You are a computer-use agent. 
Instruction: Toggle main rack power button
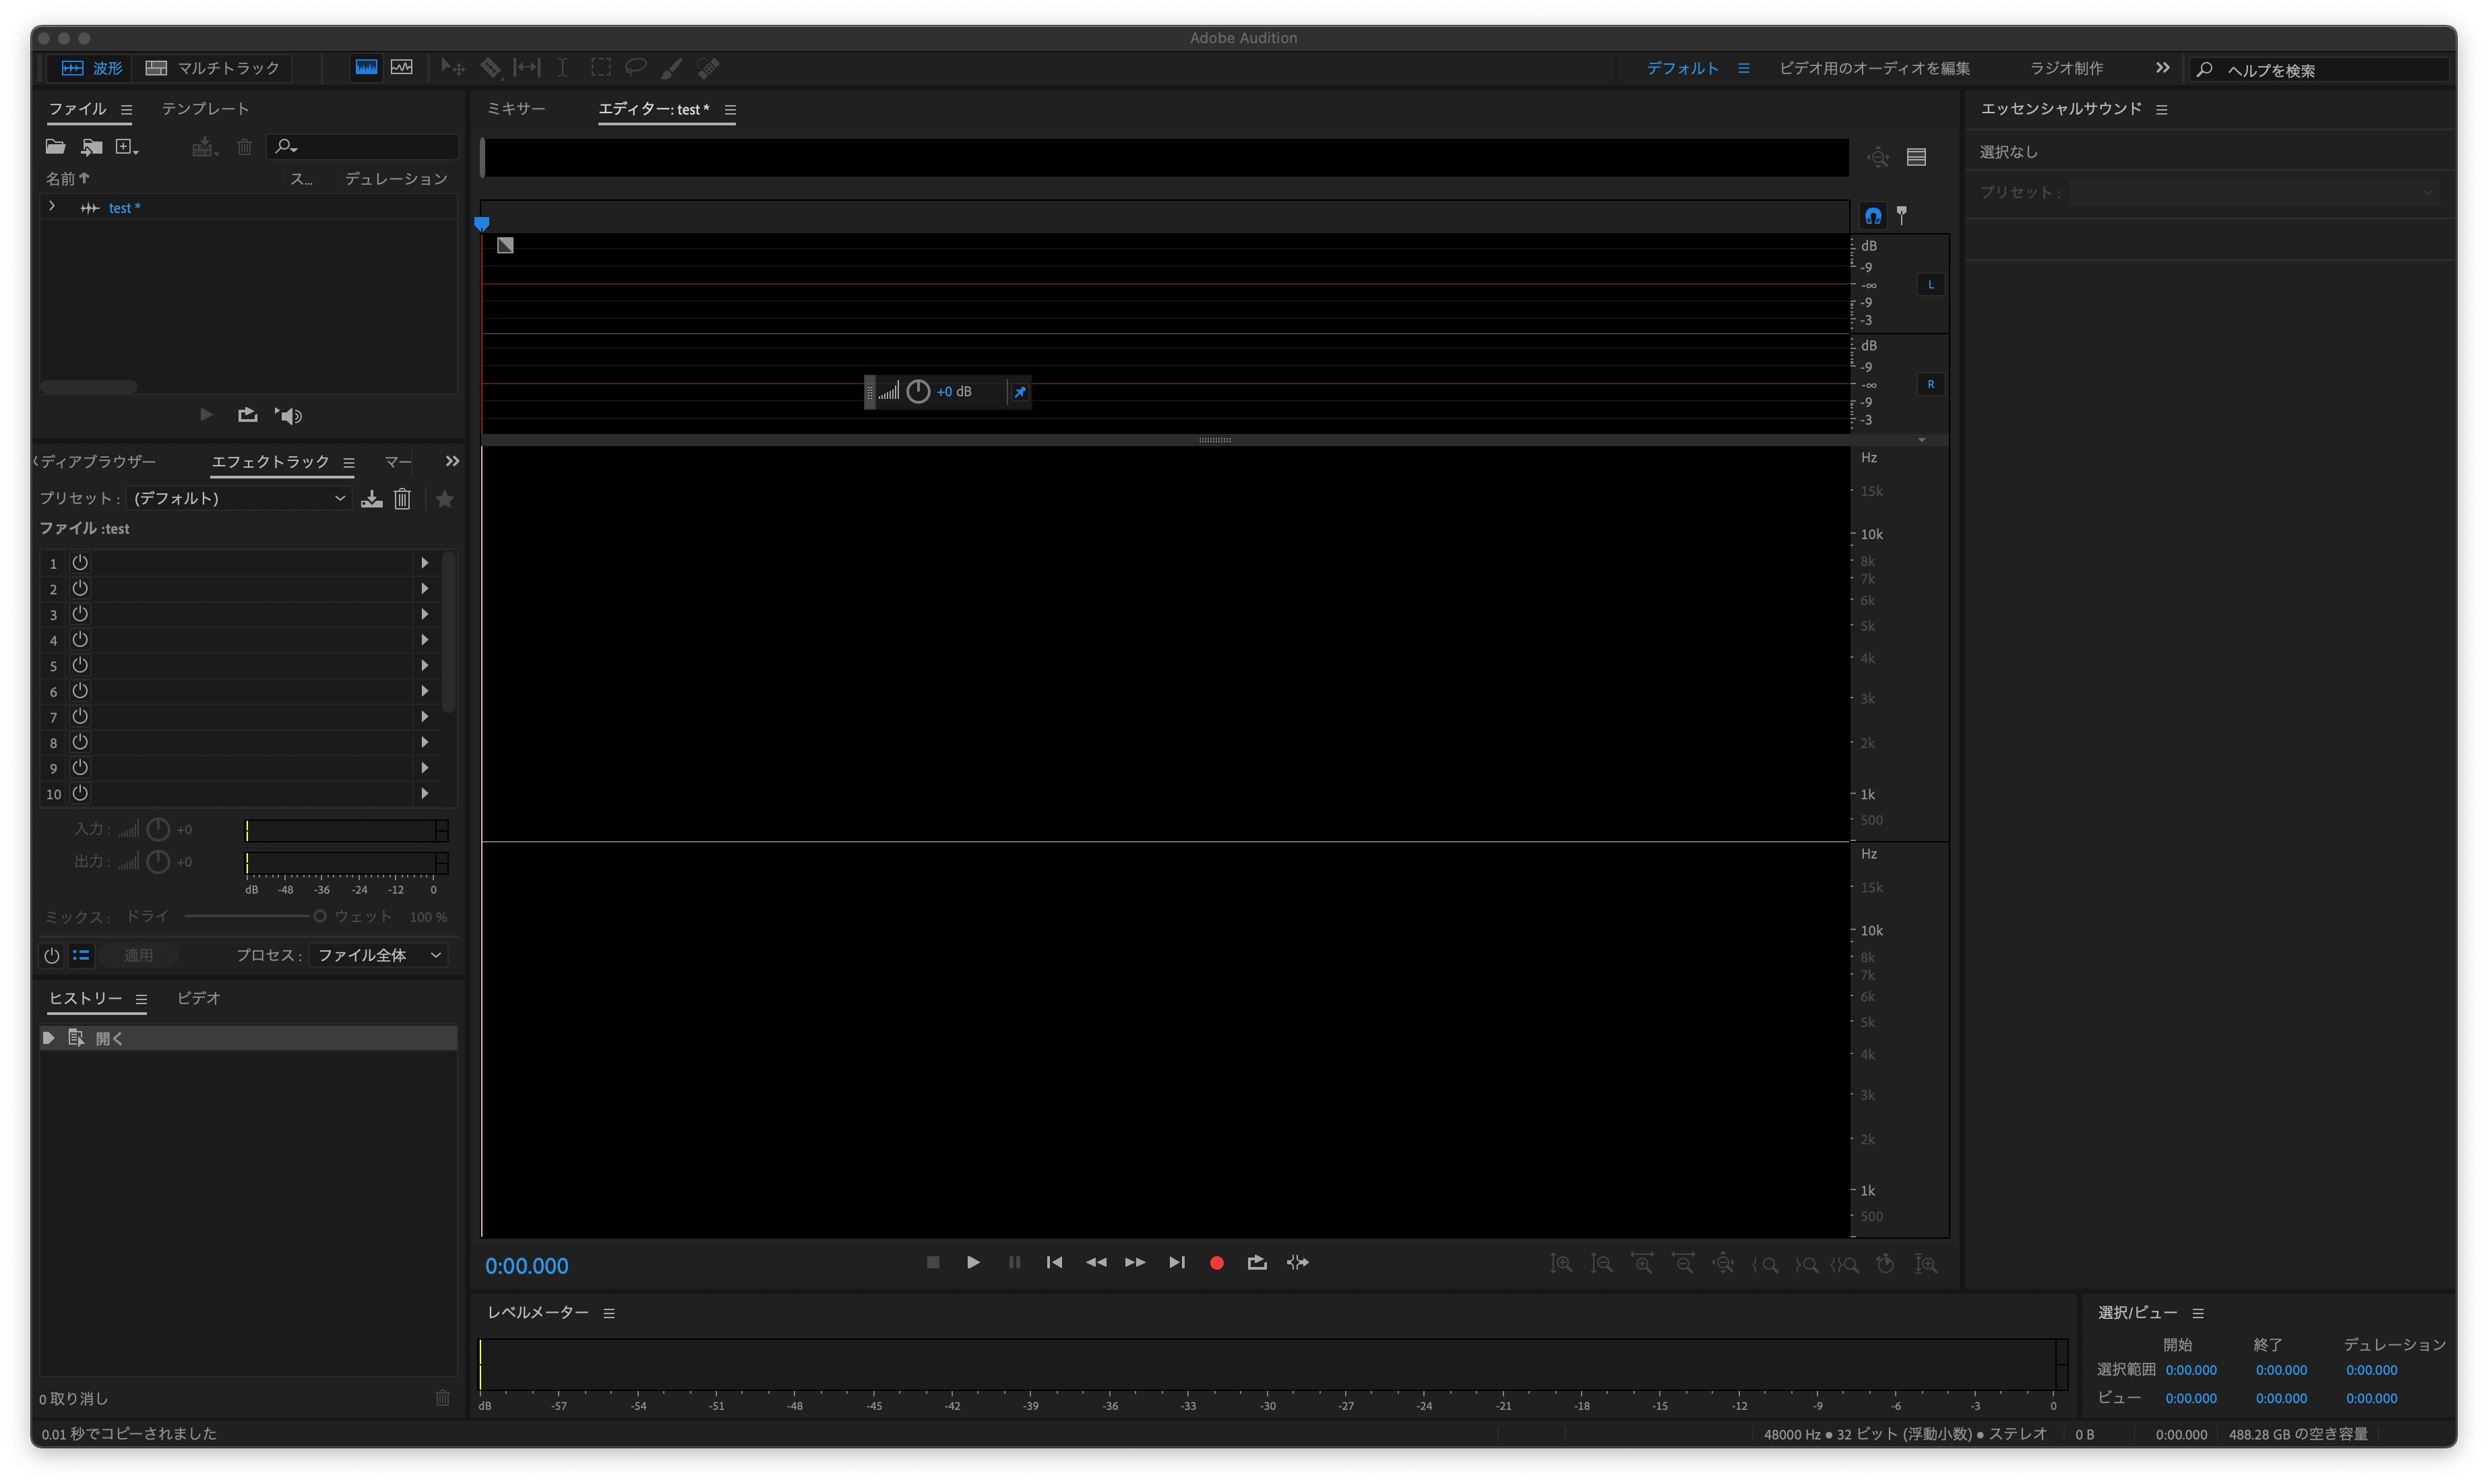(52, 955)
